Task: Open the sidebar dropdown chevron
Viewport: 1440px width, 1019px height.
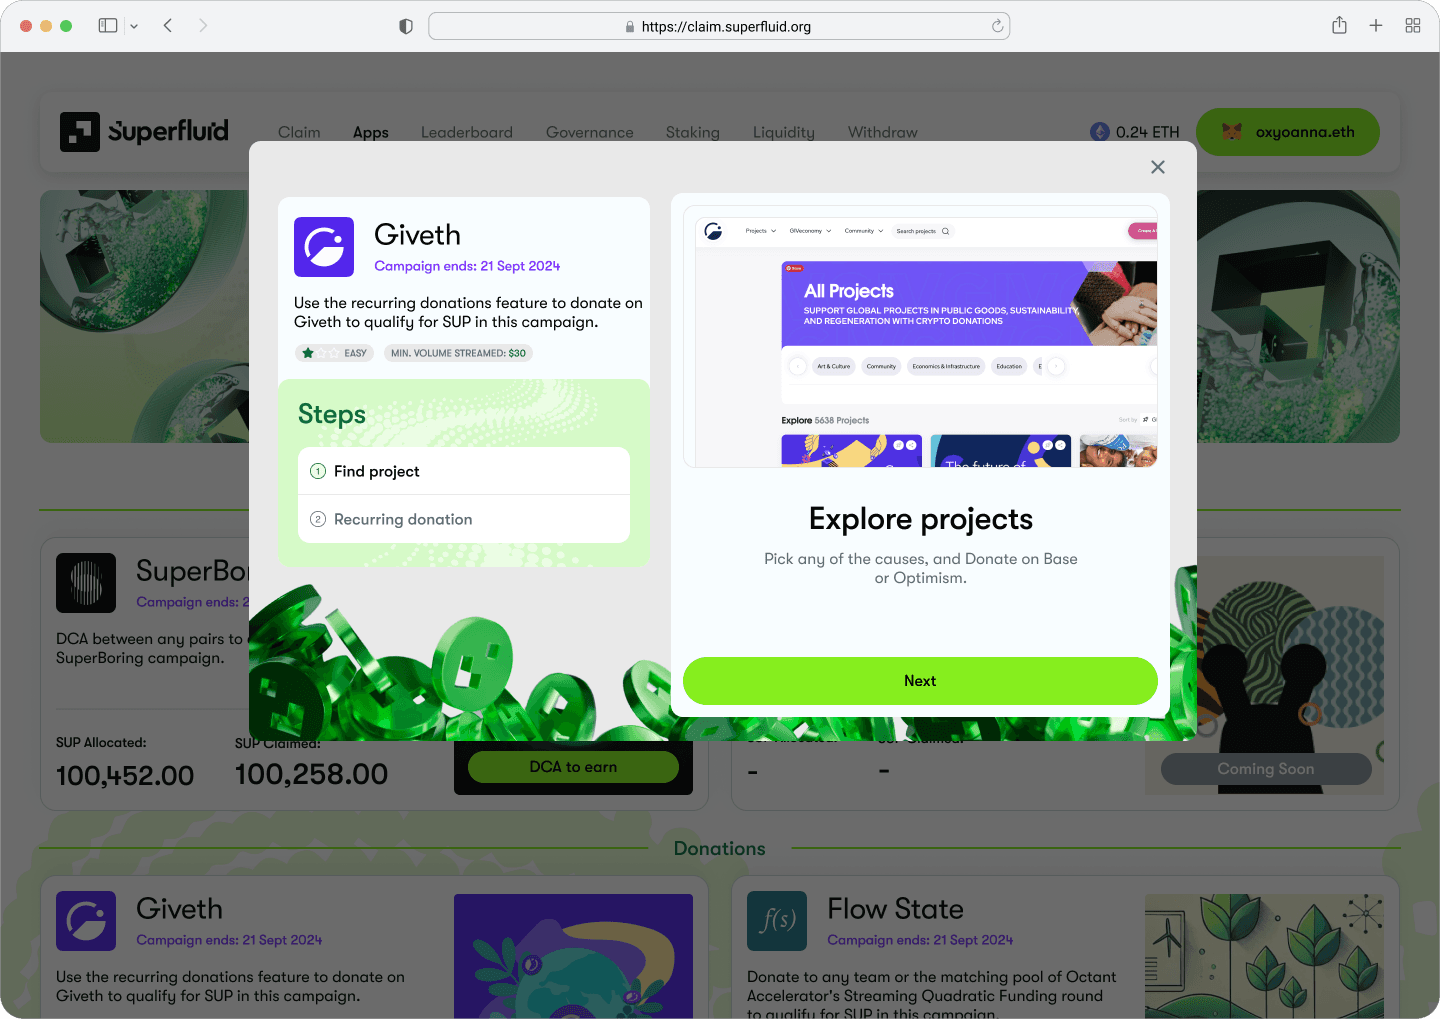Action: [134, 26]
